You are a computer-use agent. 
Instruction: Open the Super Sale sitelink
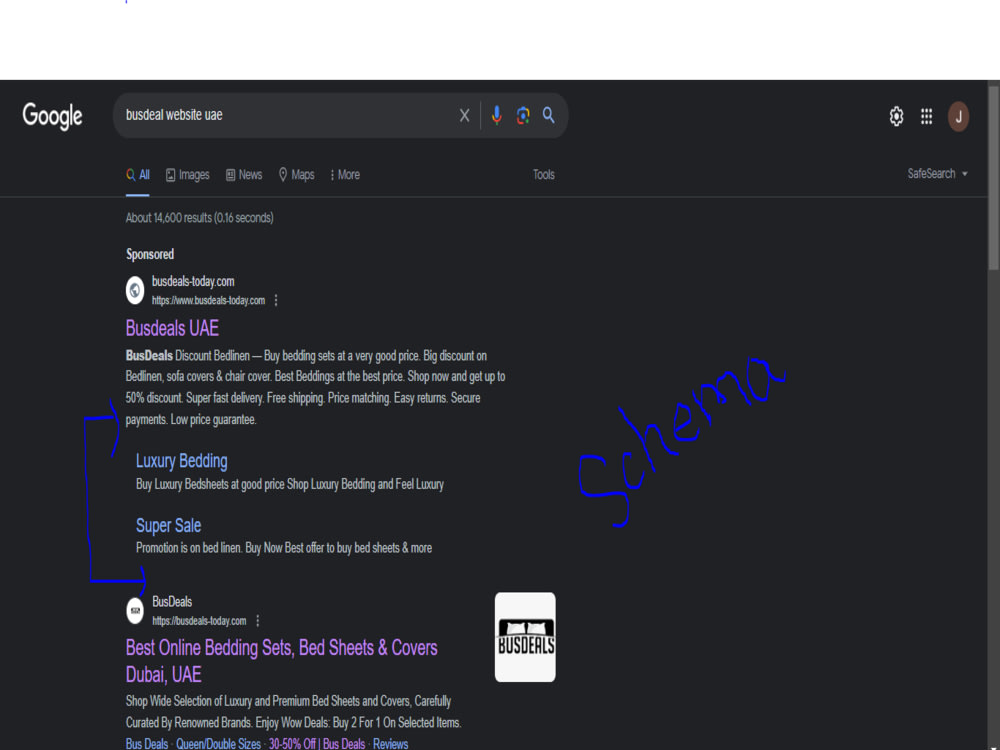168,525
